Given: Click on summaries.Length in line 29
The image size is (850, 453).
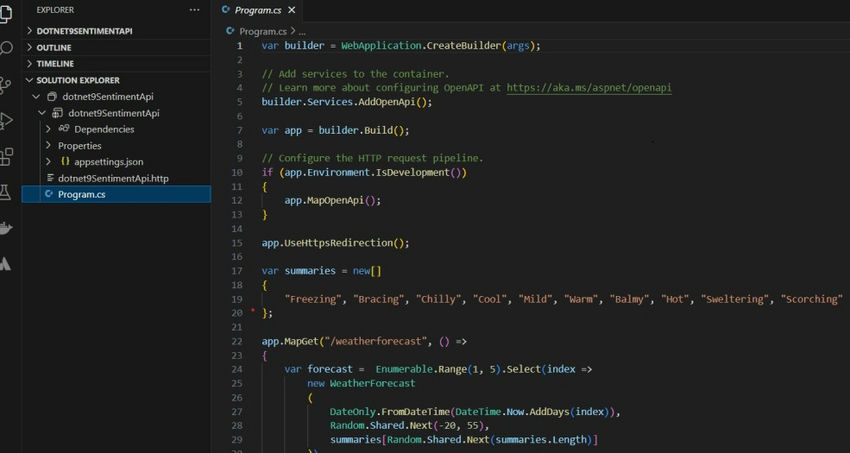Looking at the screenshot, I should tap(542, 440).
